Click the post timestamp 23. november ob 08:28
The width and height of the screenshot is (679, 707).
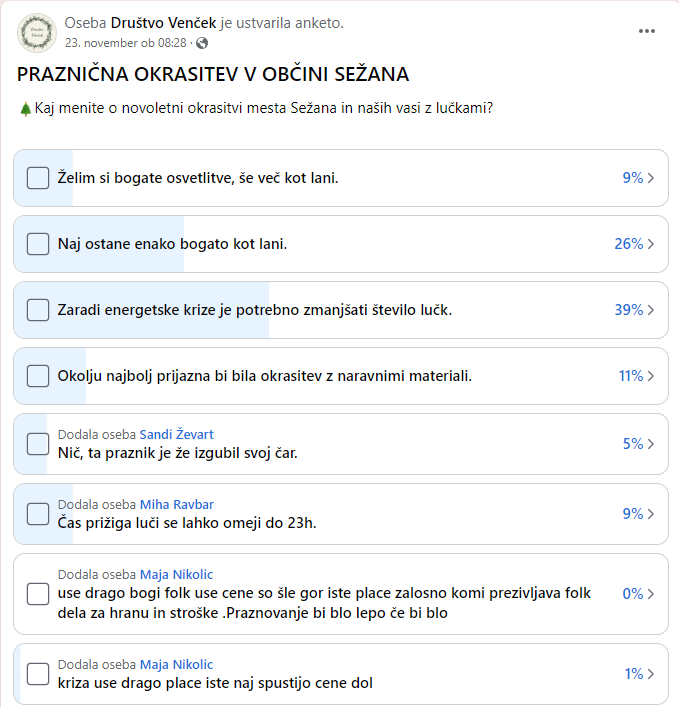pyautogui.click(x=125, y=43)
